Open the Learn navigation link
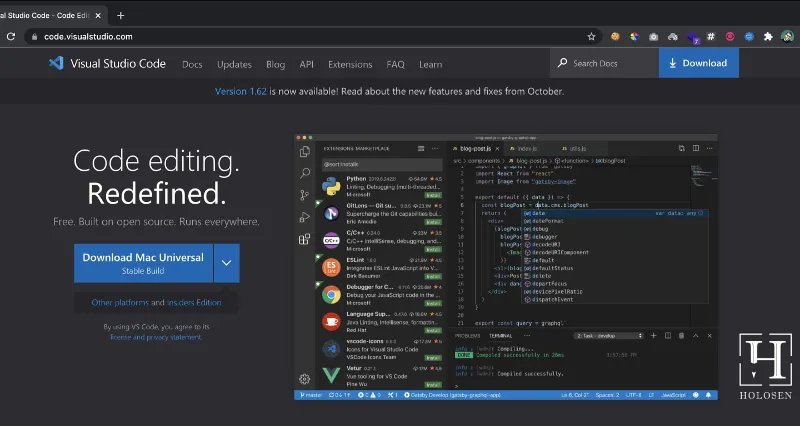This screenshot has height=426, width=800. (431, 64)
